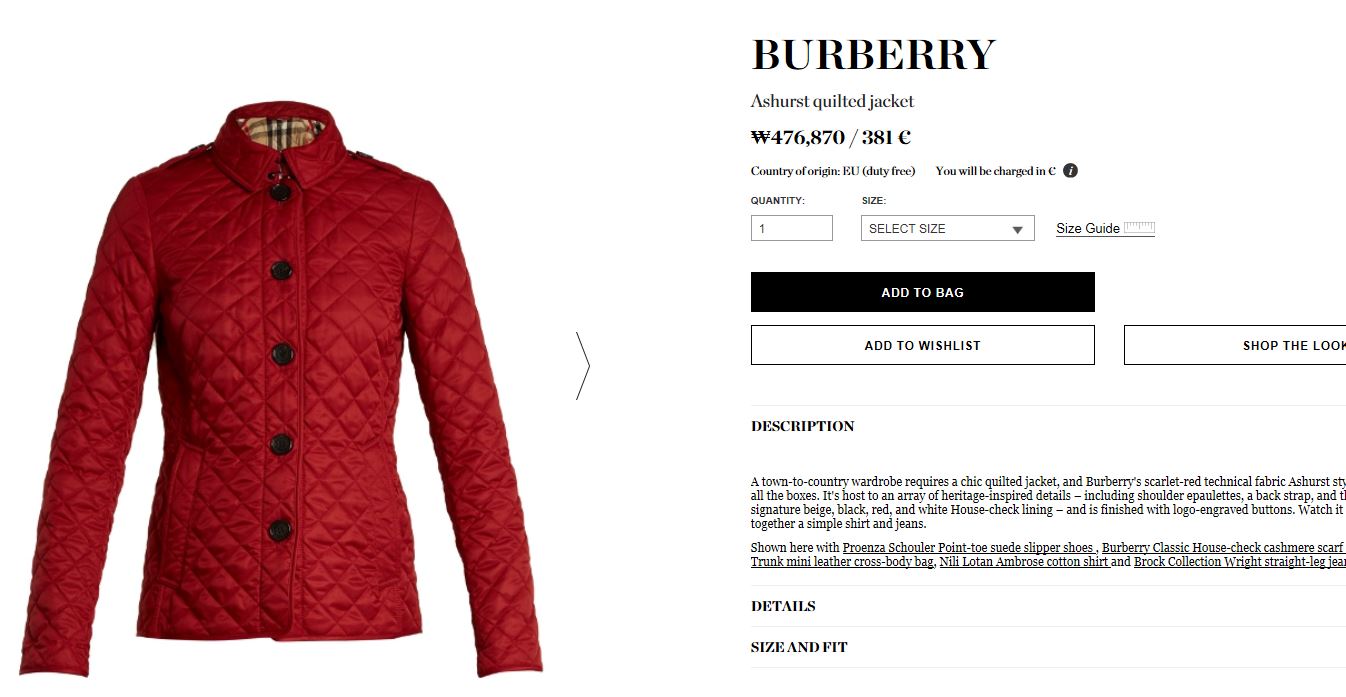The height and width of the screenshot is (697, 1346).
Task: Show the next product image arrow
Action: click(x=583, y=365)
